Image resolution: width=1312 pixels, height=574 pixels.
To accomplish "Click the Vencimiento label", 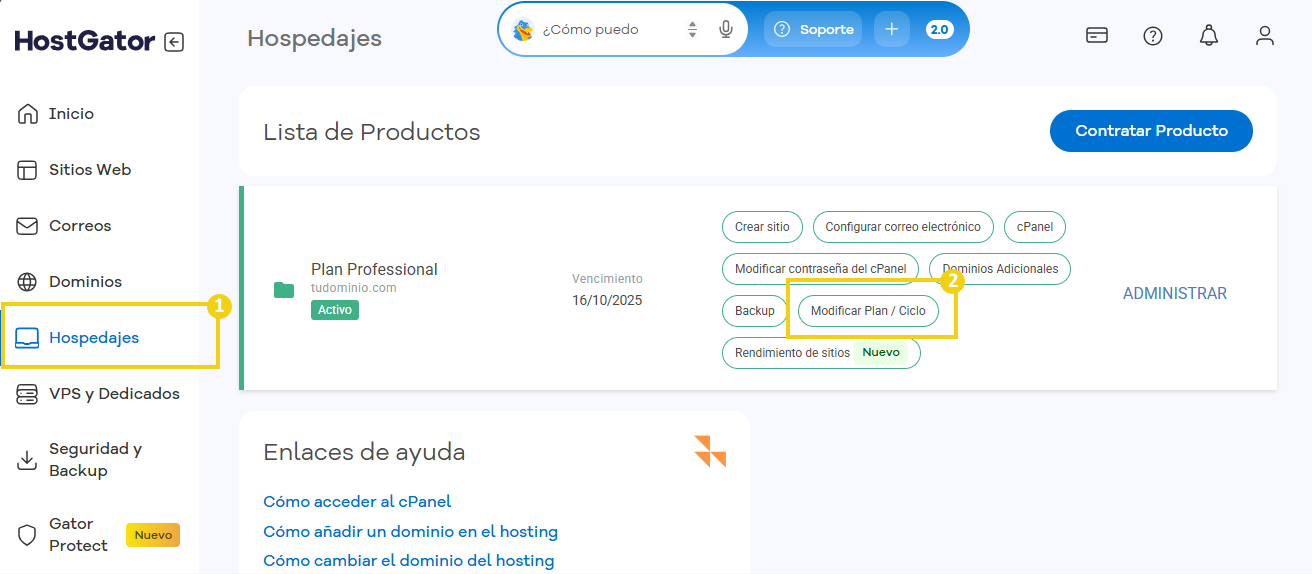I will (x=607, y=279).
